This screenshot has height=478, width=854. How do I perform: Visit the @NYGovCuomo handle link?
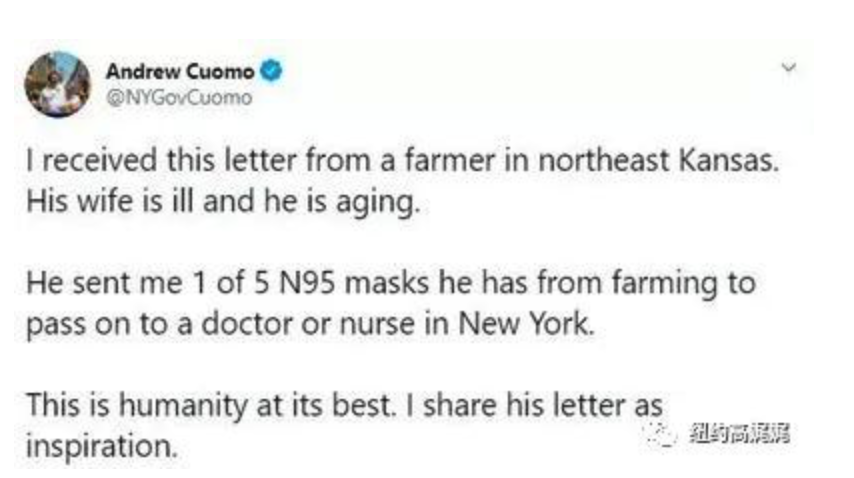coord(179,98)
